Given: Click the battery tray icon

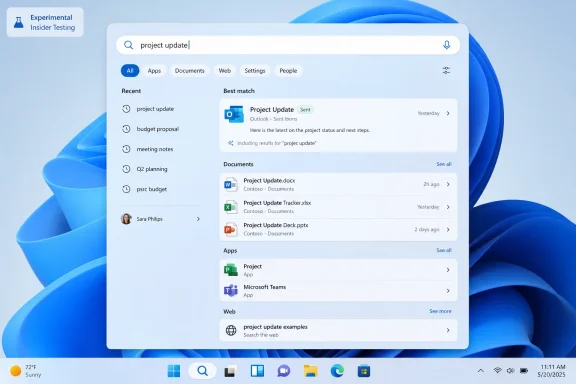Looking at the screenshot, I should (x=524, y=370).
